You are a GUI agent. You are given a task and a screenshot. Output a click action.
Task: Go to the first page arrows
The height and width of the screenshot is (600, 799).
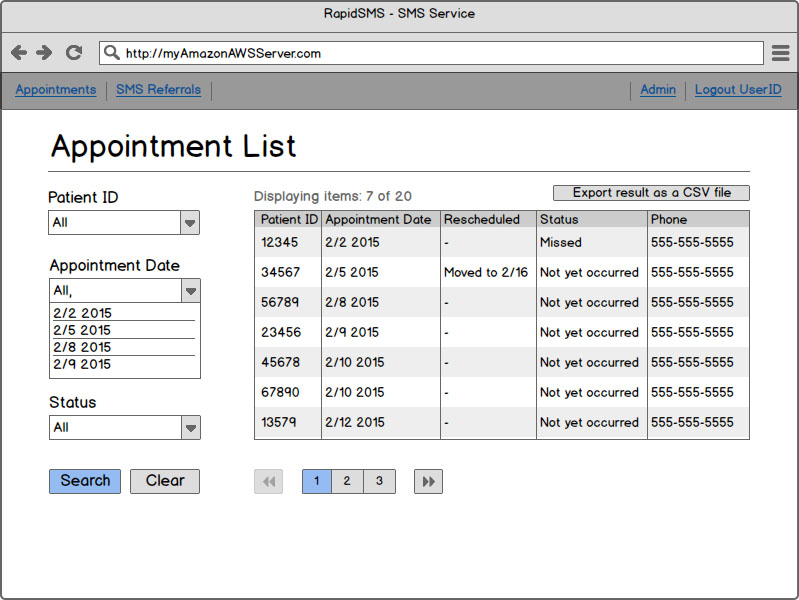click(x=269, y=482)
